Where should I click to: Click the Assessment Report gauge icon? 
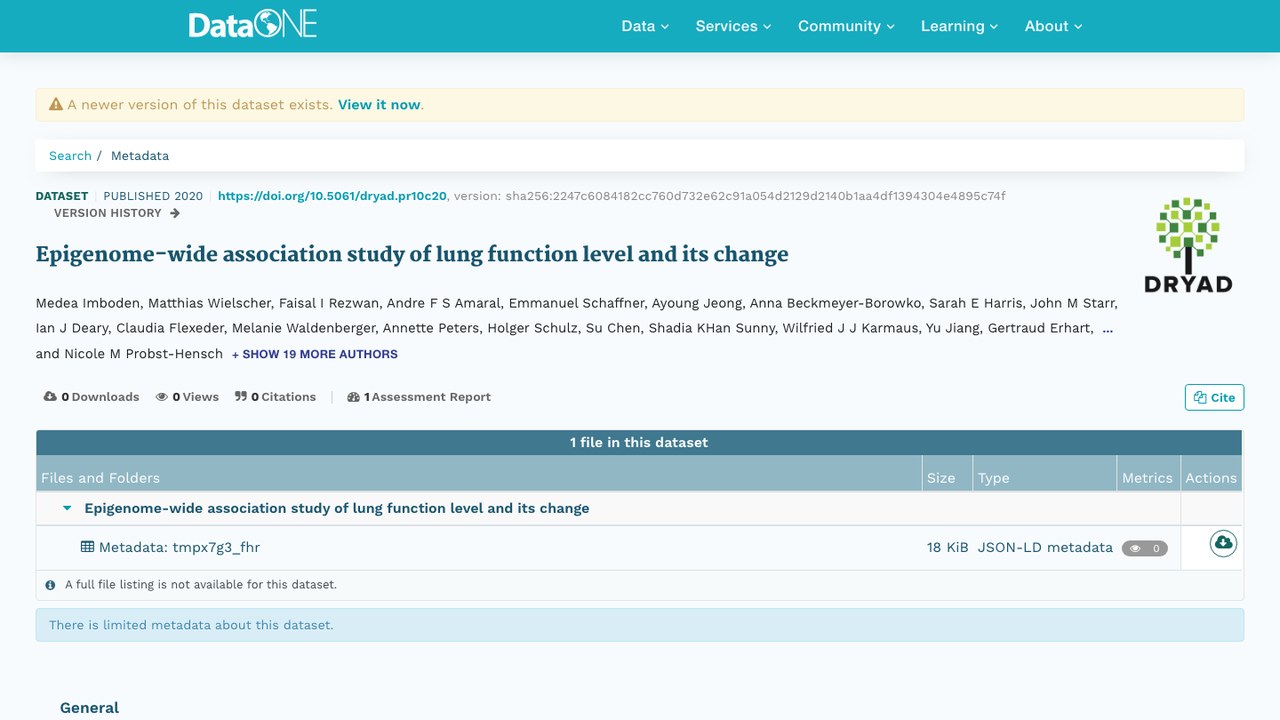click(x=353, y=397)
